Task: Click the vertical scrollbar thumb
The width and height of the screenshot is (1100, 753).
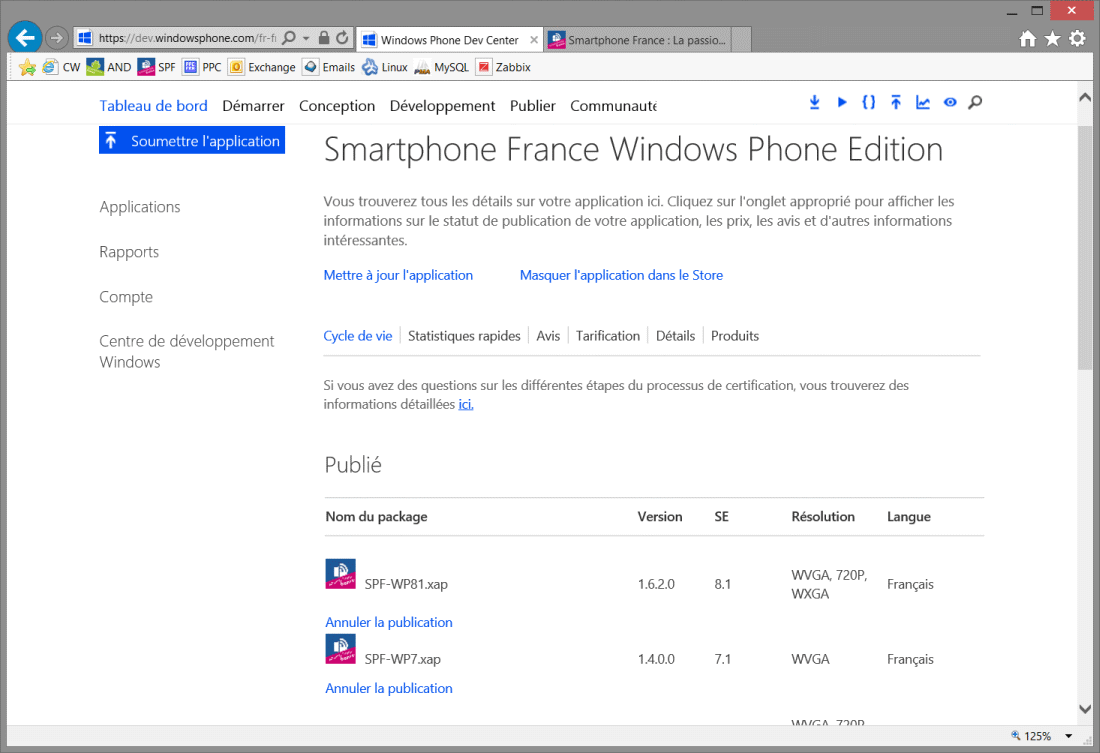Action: coord(1085,247)
